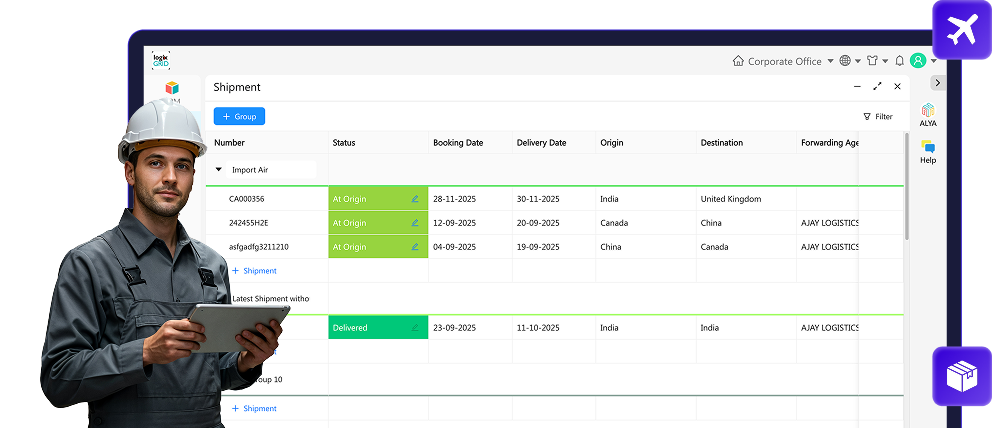
Task: Open the Corporate Office dropdown
Action: point(783,61)
